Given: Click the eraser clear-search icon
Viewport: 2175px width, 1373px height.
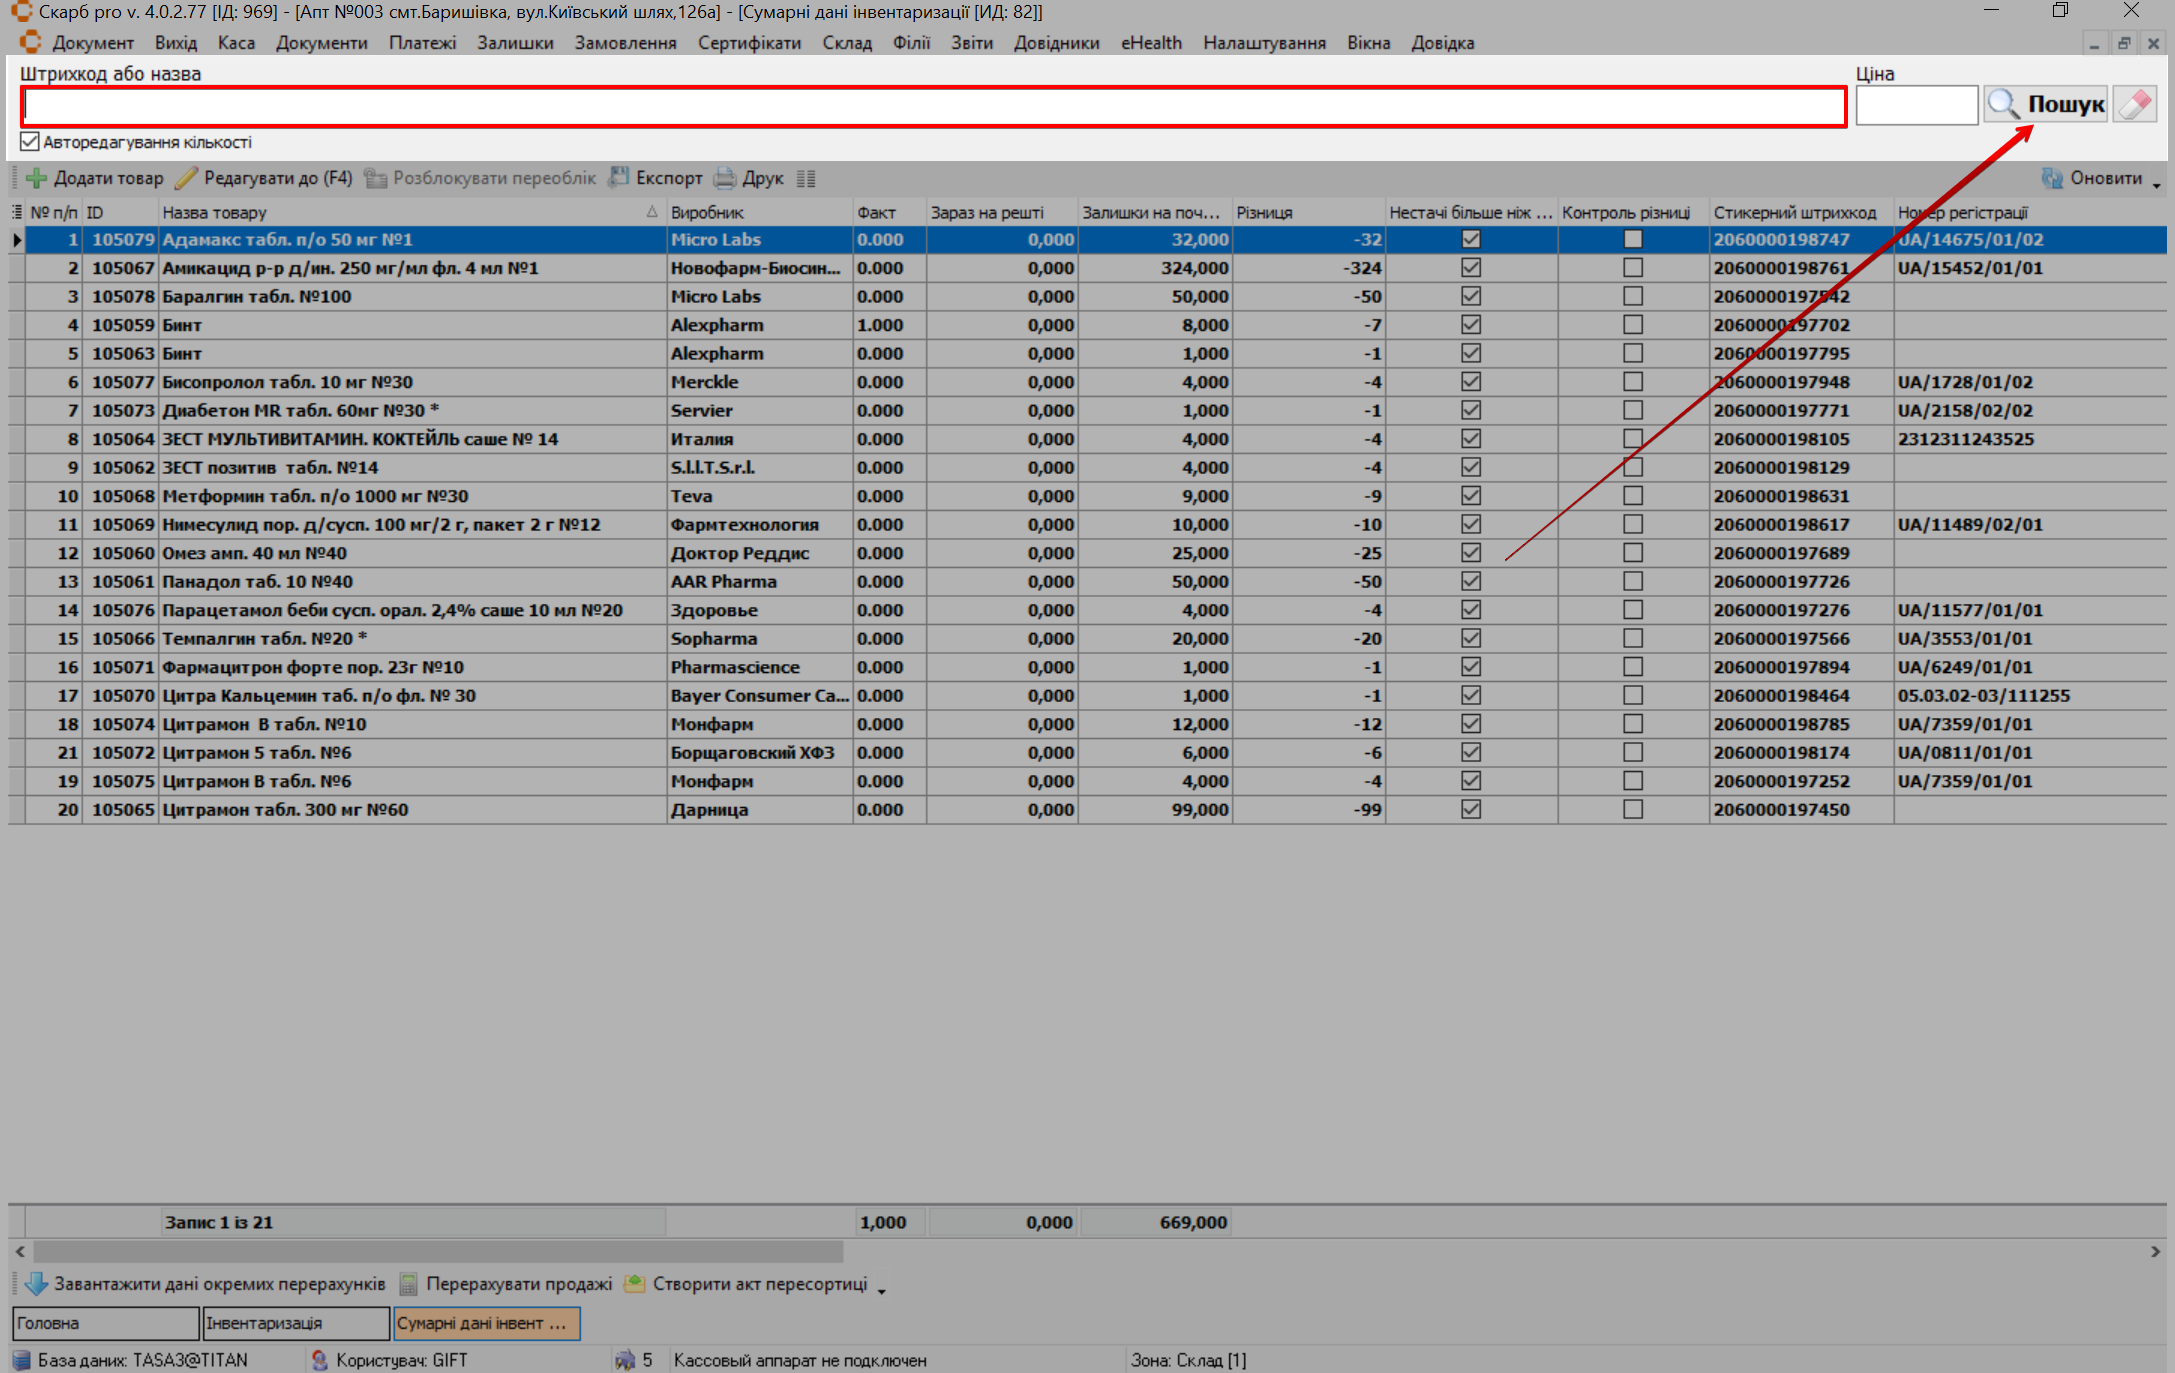Looking at the screenshot, I should (2134, 104).
